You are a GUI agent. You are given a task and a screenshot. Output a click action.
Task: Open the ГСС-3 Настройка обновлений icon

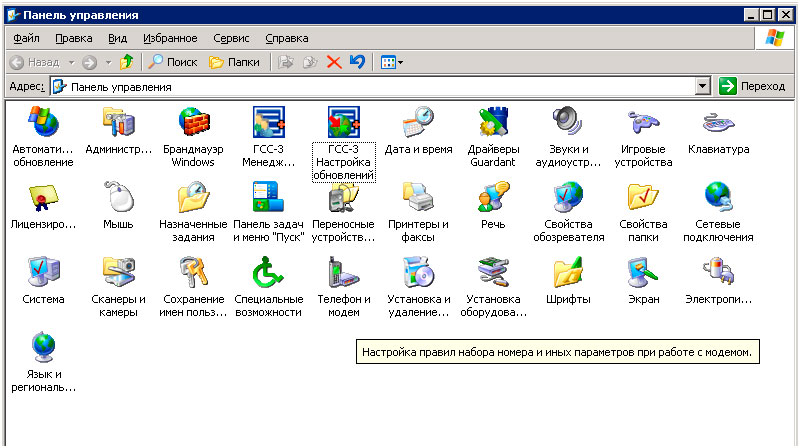pyautogui.click(x=343, y=122)
